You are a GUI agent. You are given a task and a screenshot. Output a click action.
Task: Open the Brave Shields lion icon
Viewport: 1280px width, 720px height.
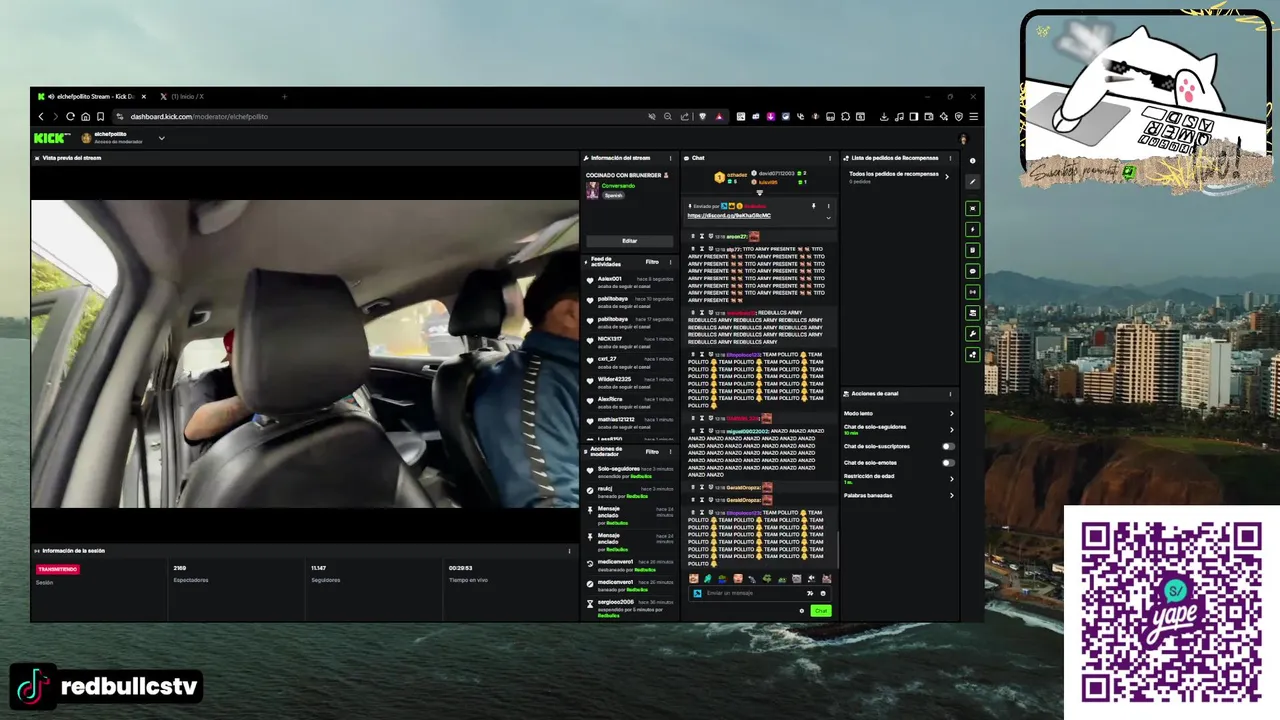click(702, 117)
